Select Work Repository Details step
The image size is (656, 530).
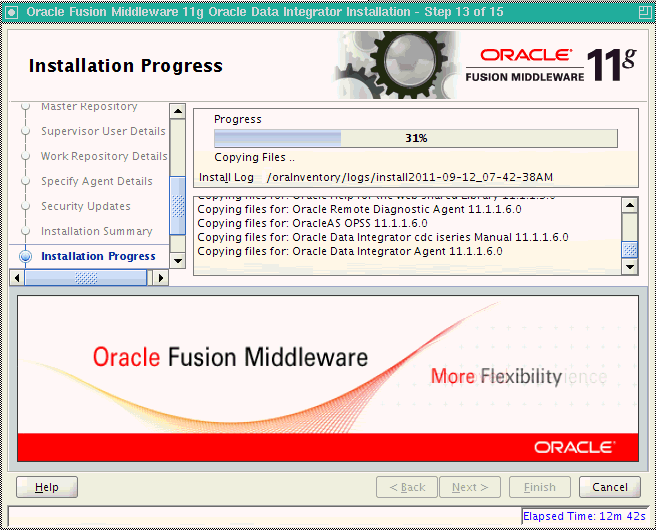(x=104, y=156)
